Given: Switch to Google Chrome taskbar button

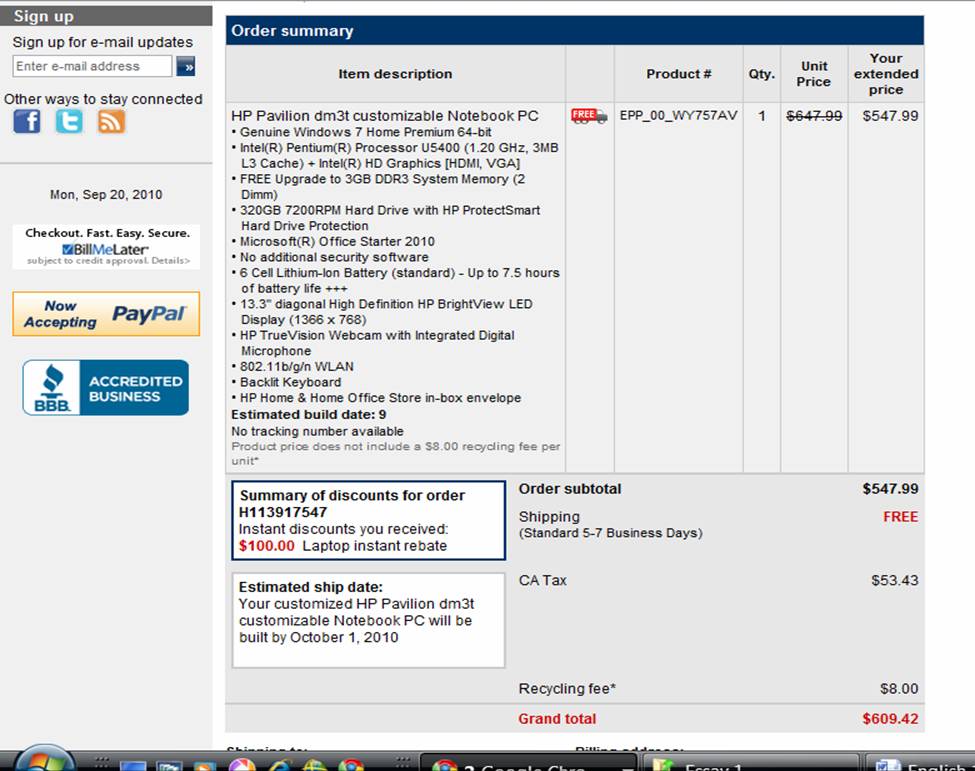Looking at the screenshot, I should tap(529, 763).
